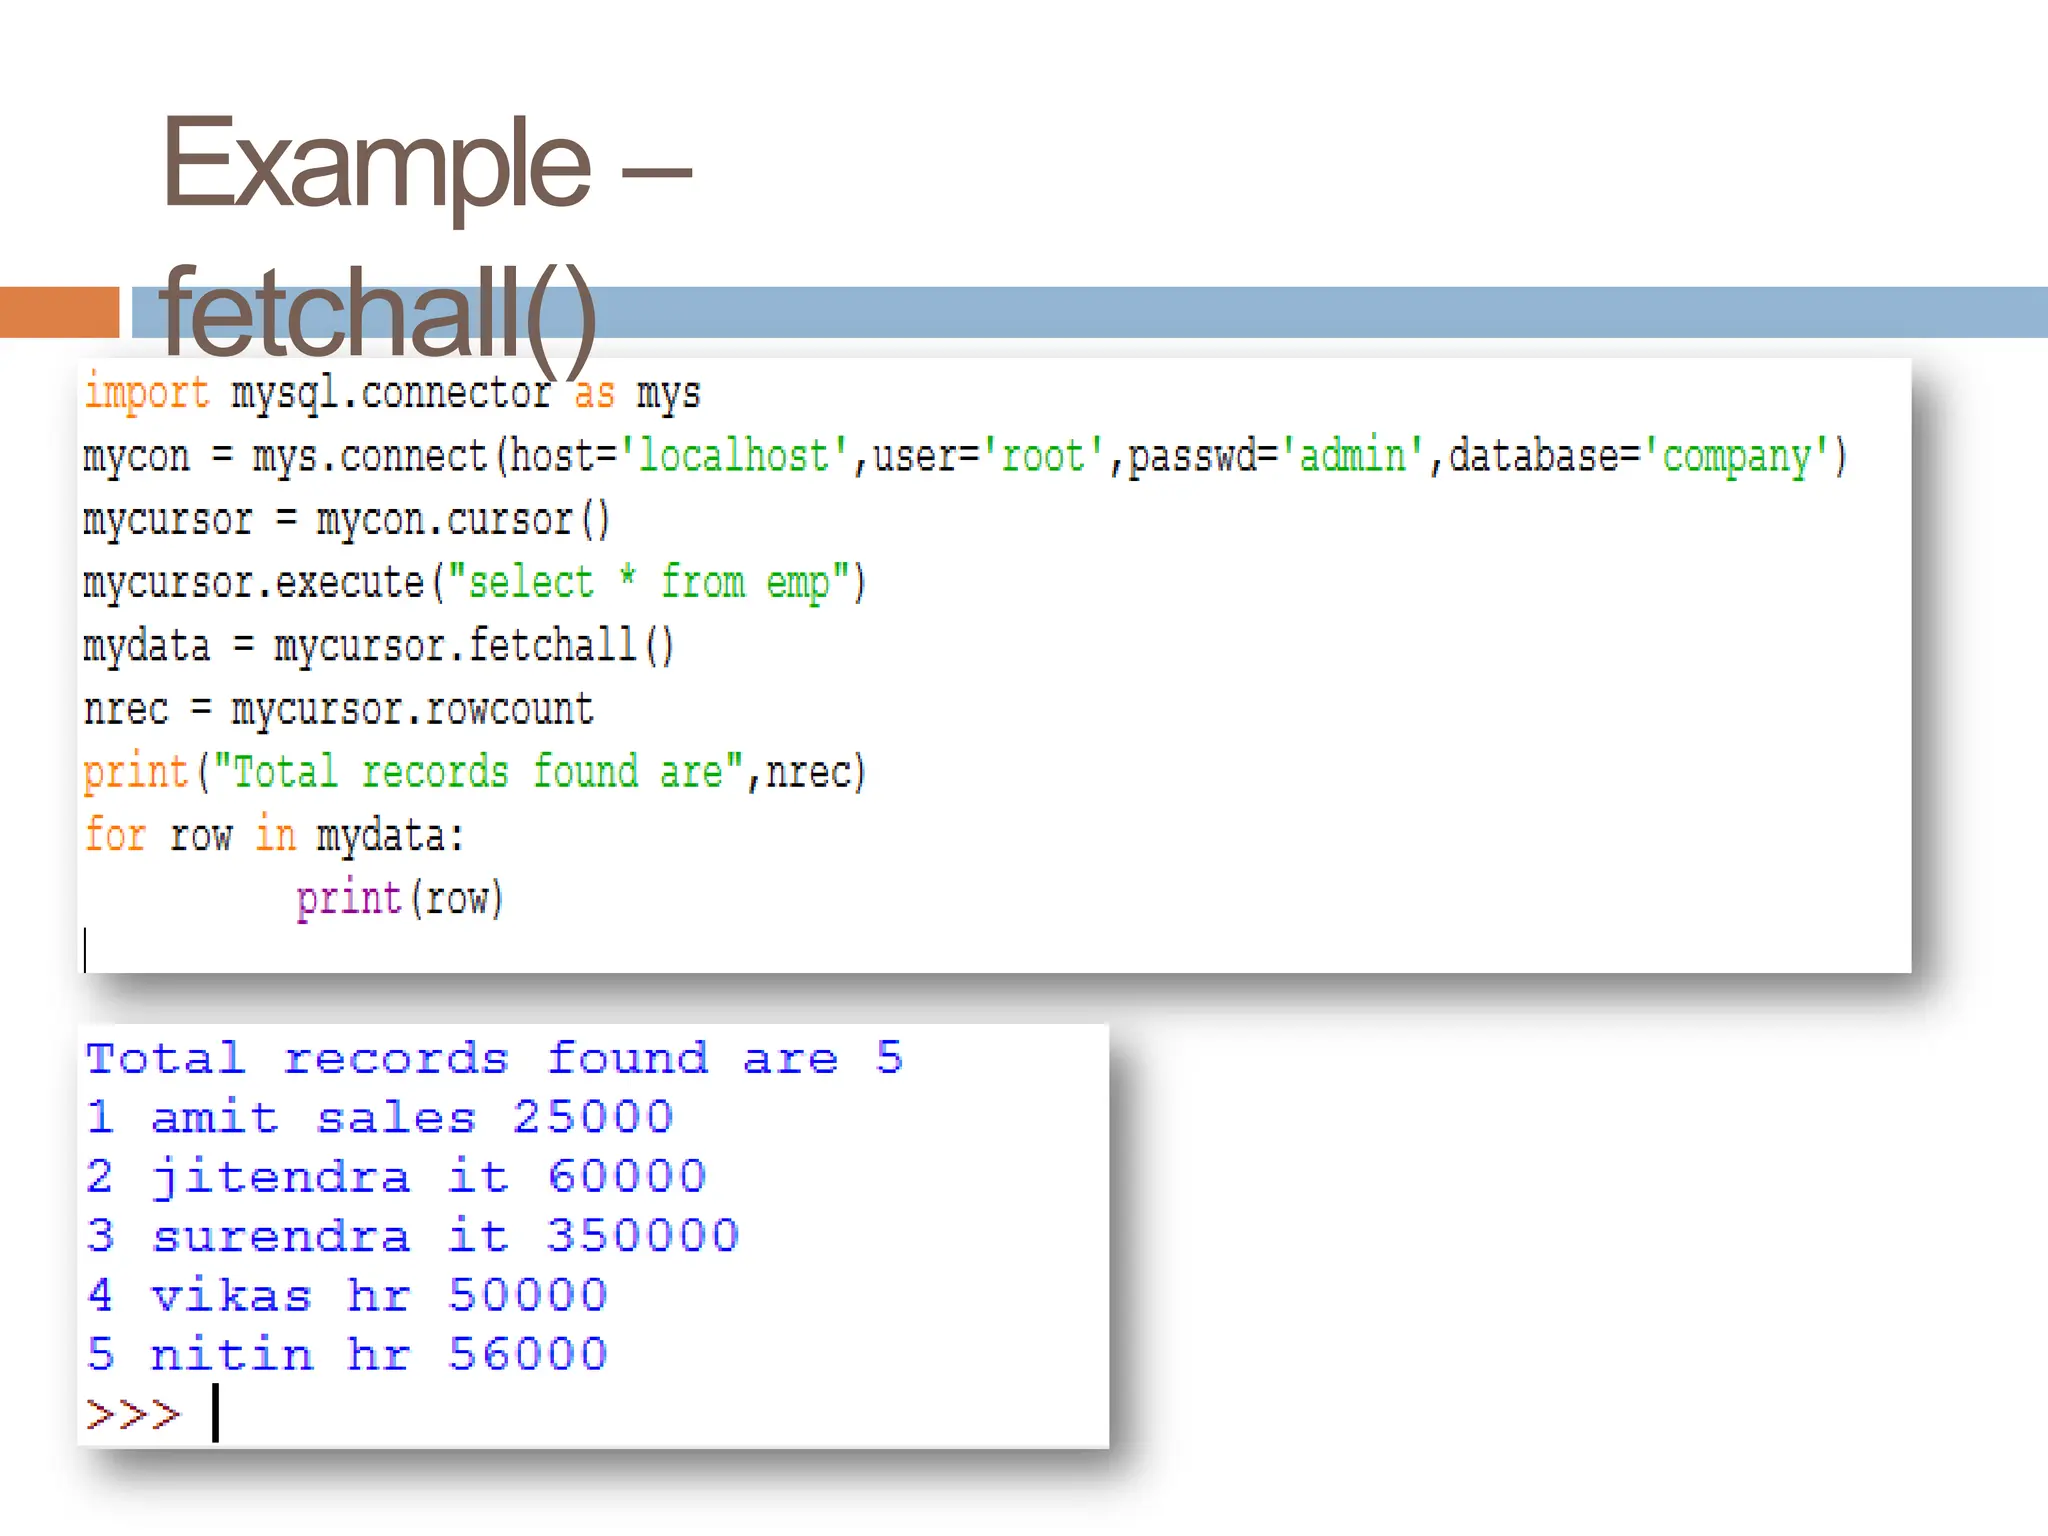
Task: Click the '5 nitin hr 56000' output row
Action: click(347, 1355)
